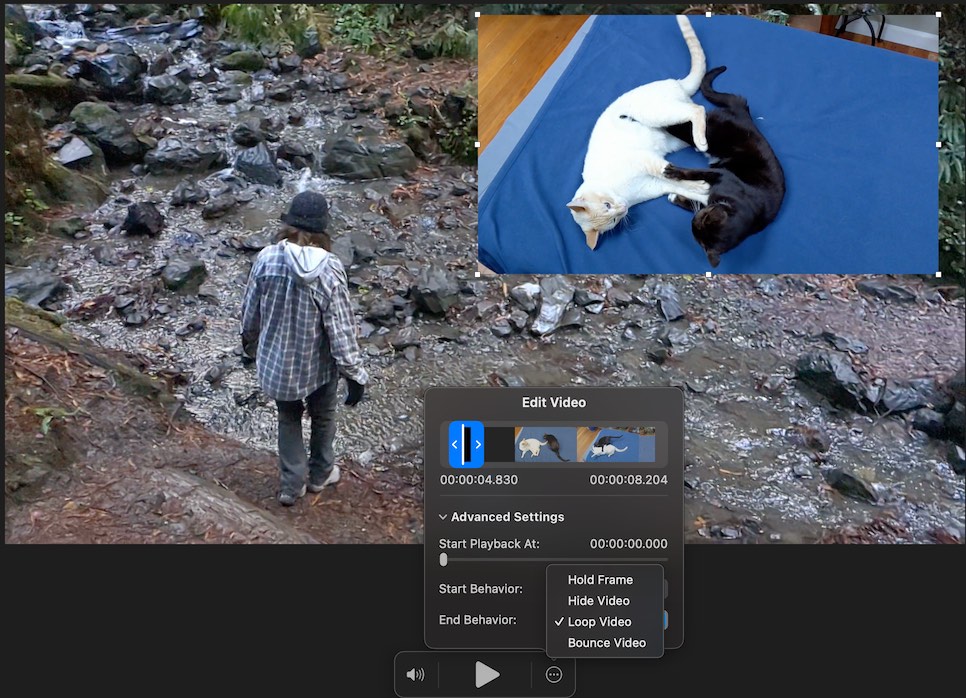Click the top-center handle of cat video
Viewport: 966px width, 698px height.
(708, 14)
